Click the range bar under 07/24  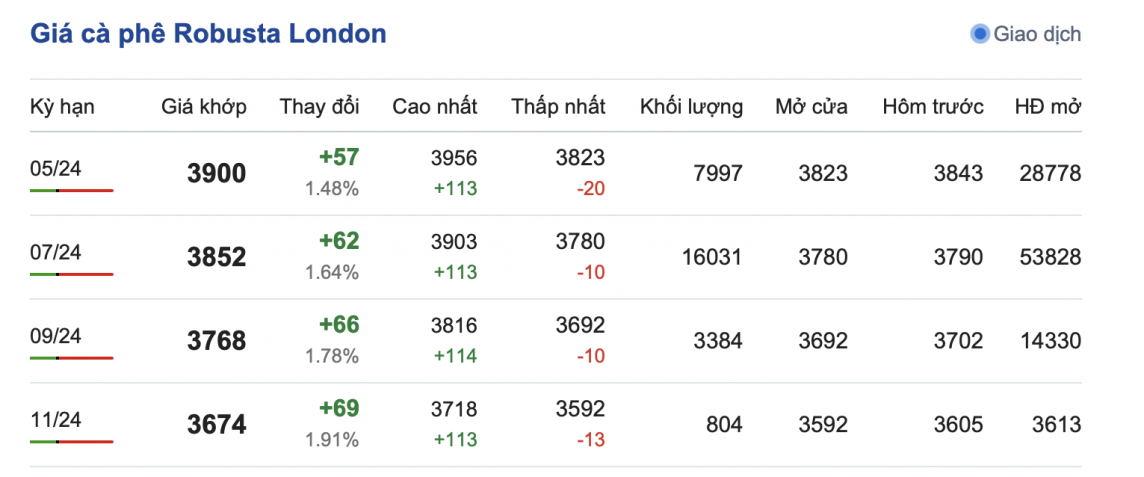point(71,274)
